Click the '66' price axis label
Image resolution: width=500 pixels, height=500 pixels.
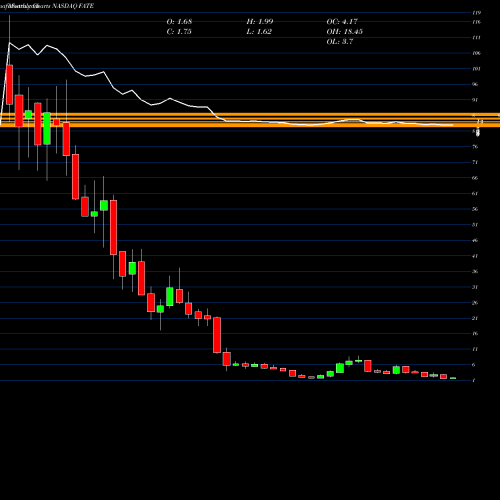point(475,178)
